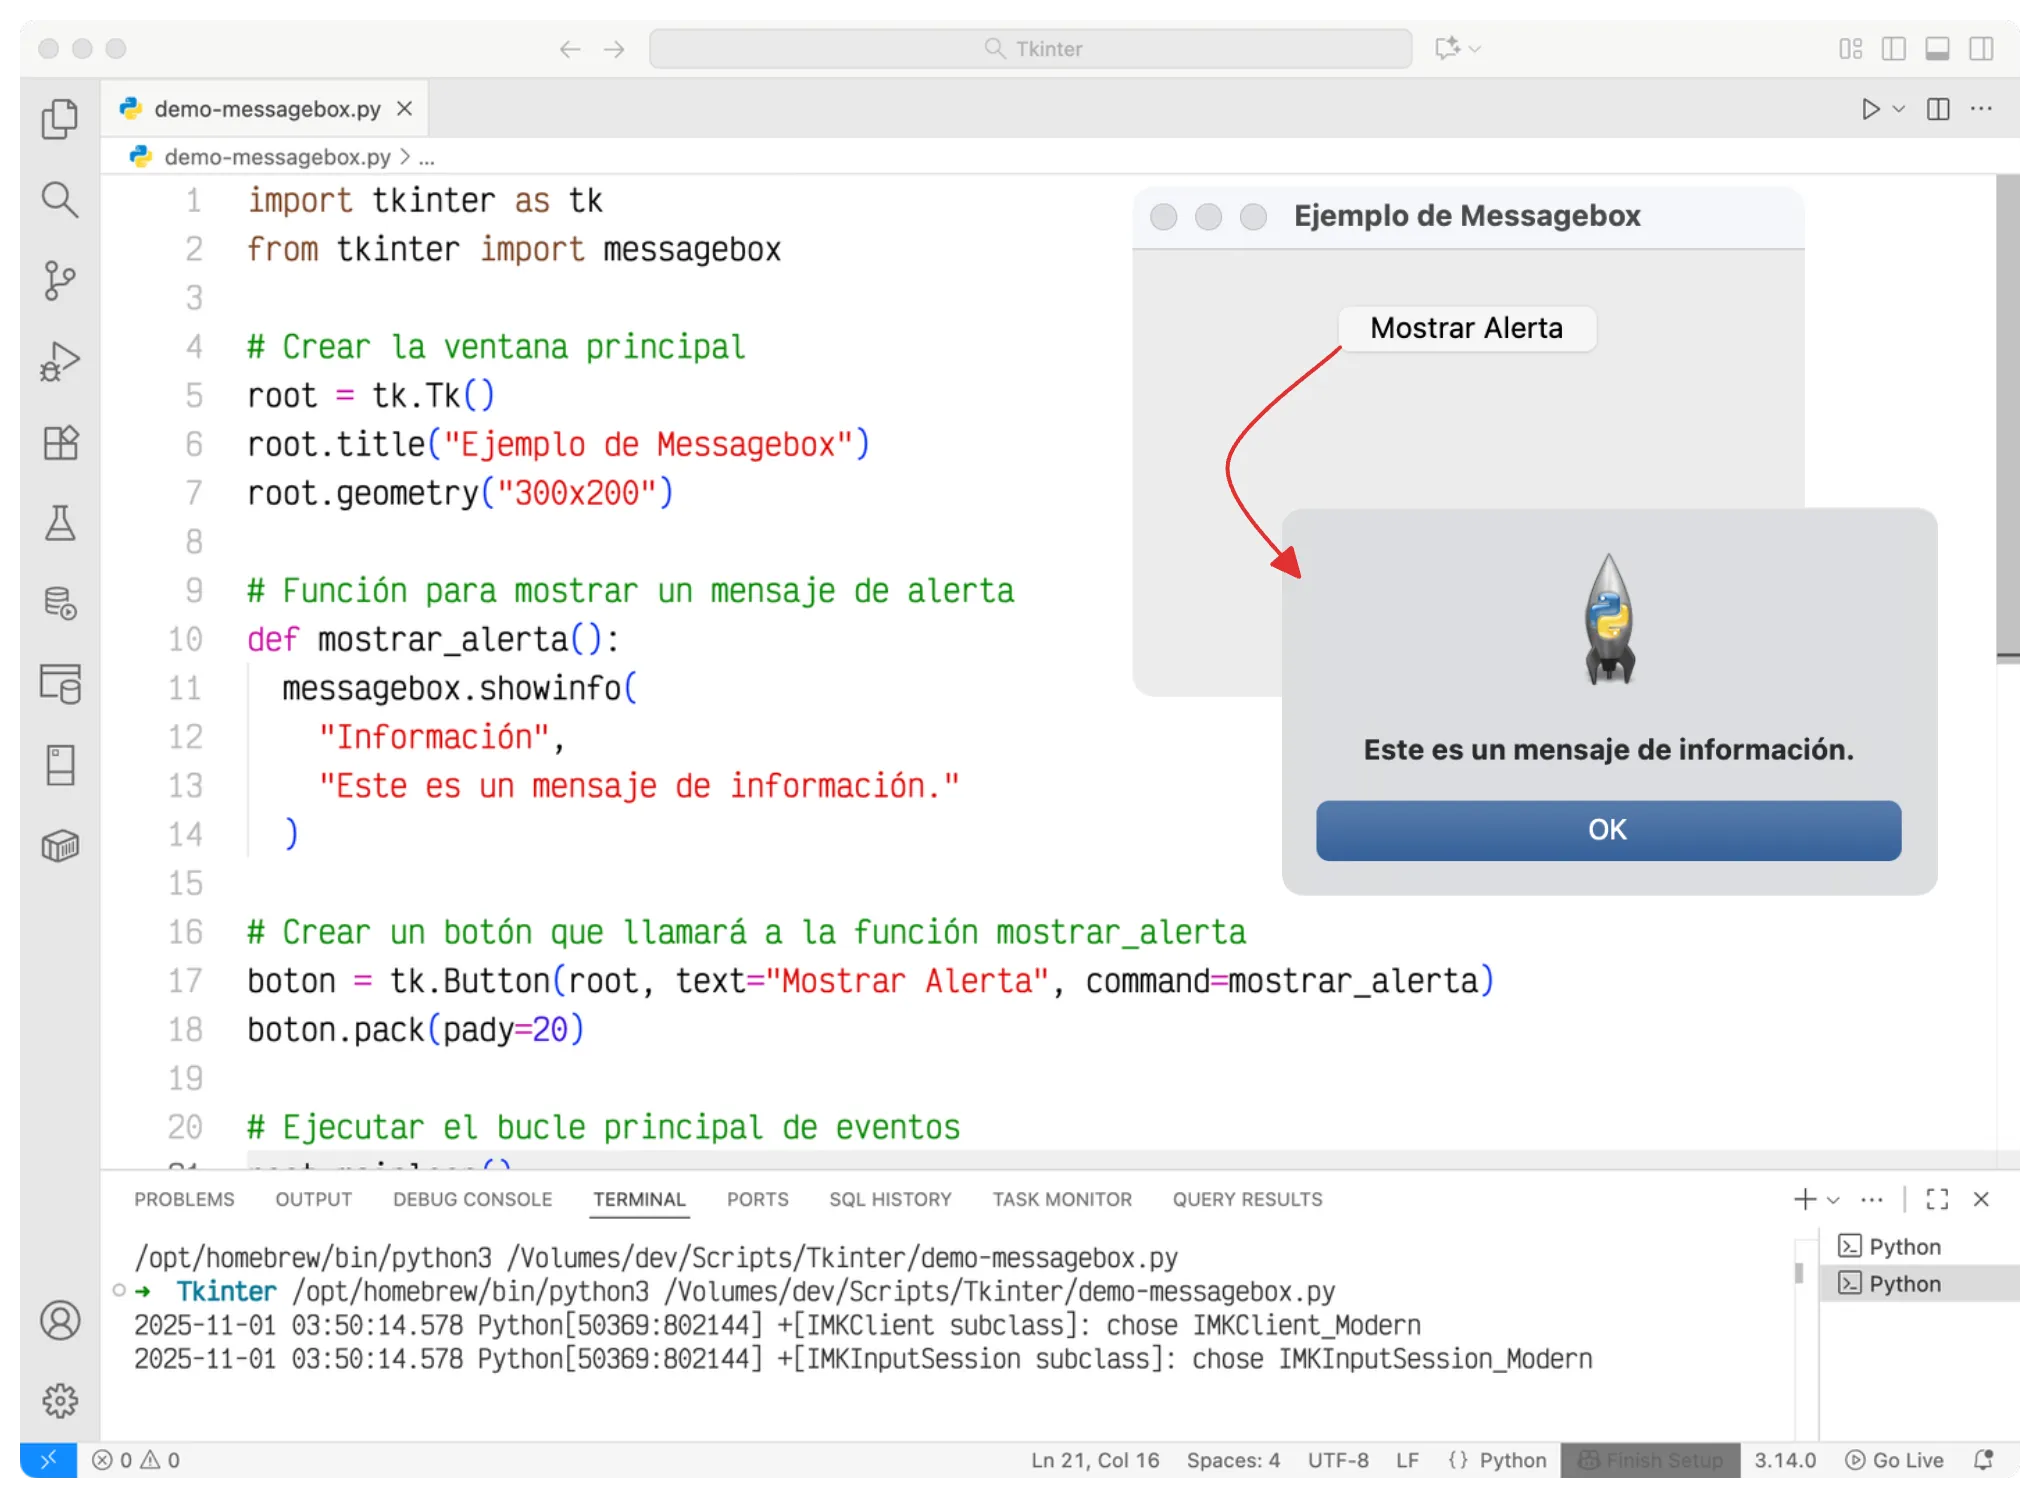
Task: Open the Source Control view
Action: click(x=60, y=280)
